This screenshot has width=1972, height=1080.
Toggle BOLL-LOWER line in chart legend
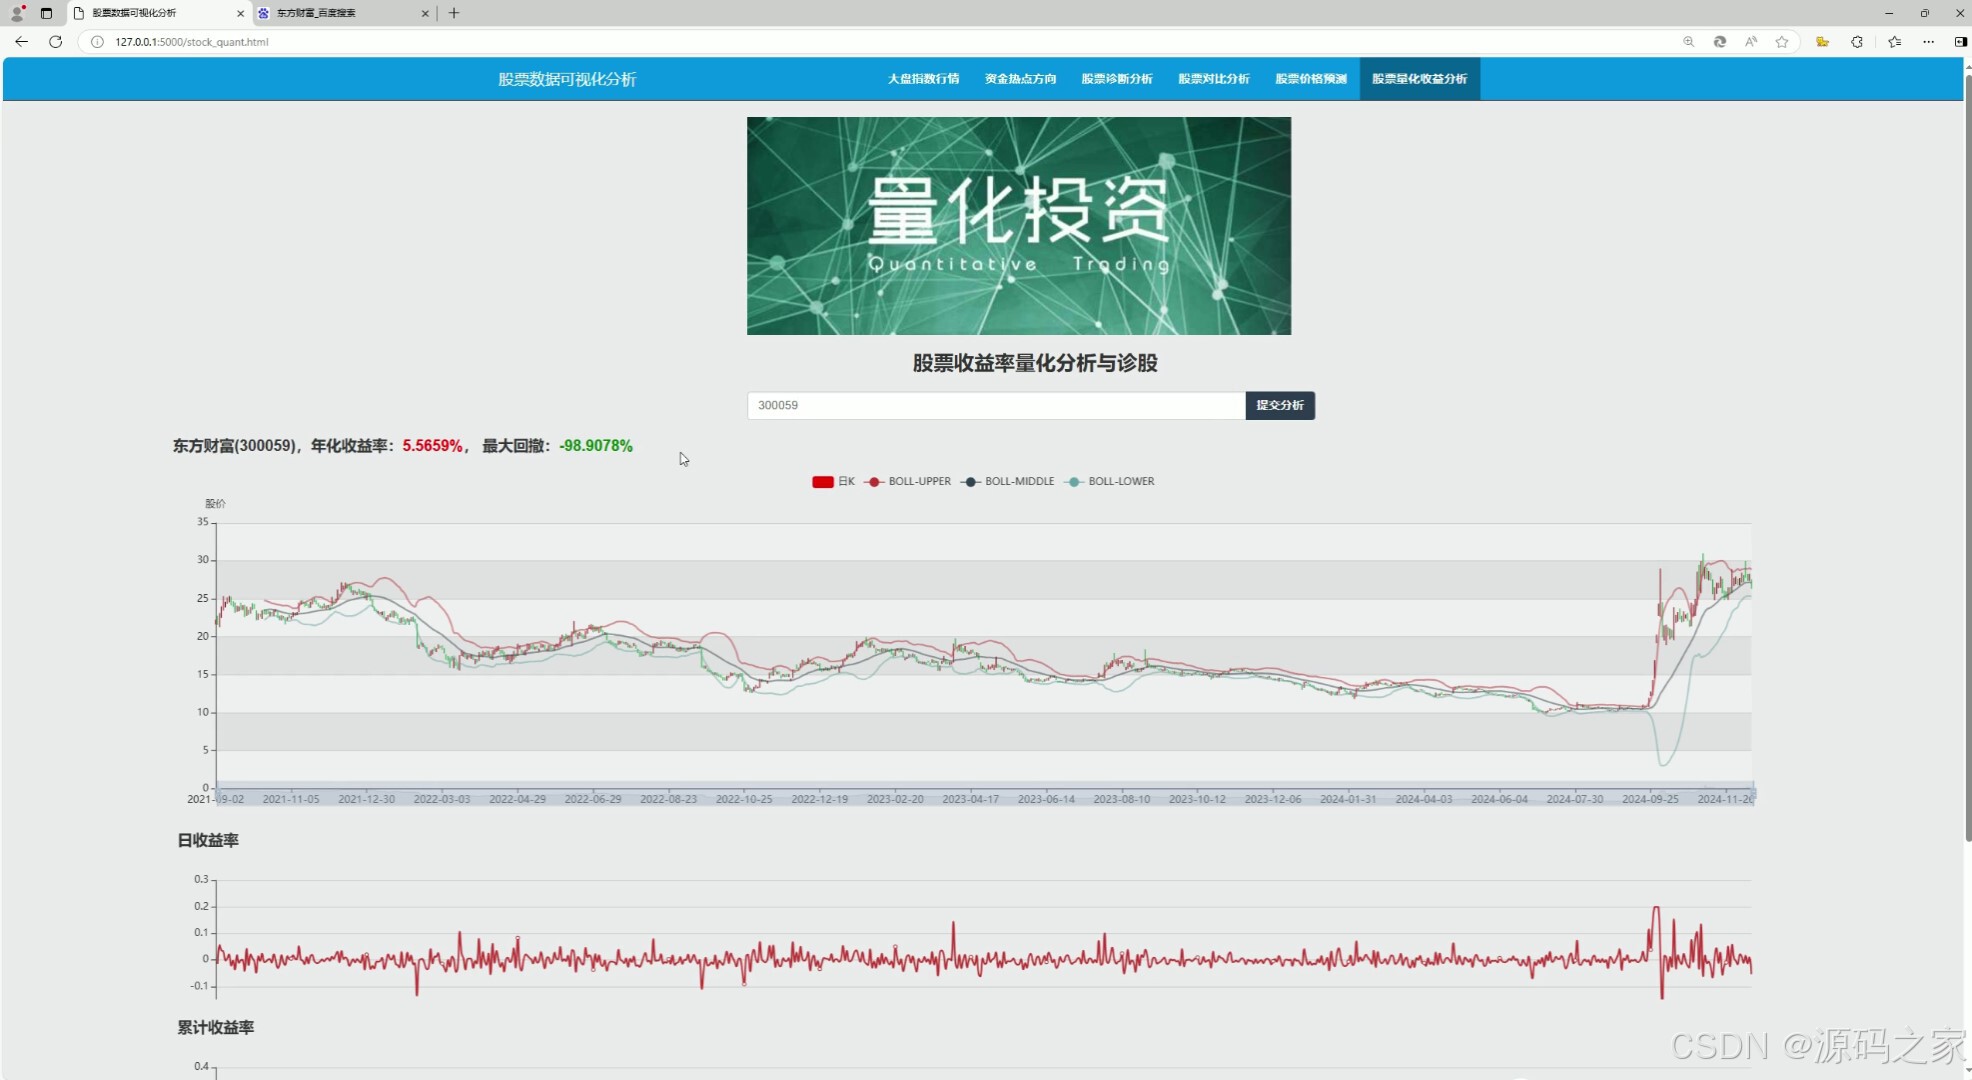point(1110,482)
